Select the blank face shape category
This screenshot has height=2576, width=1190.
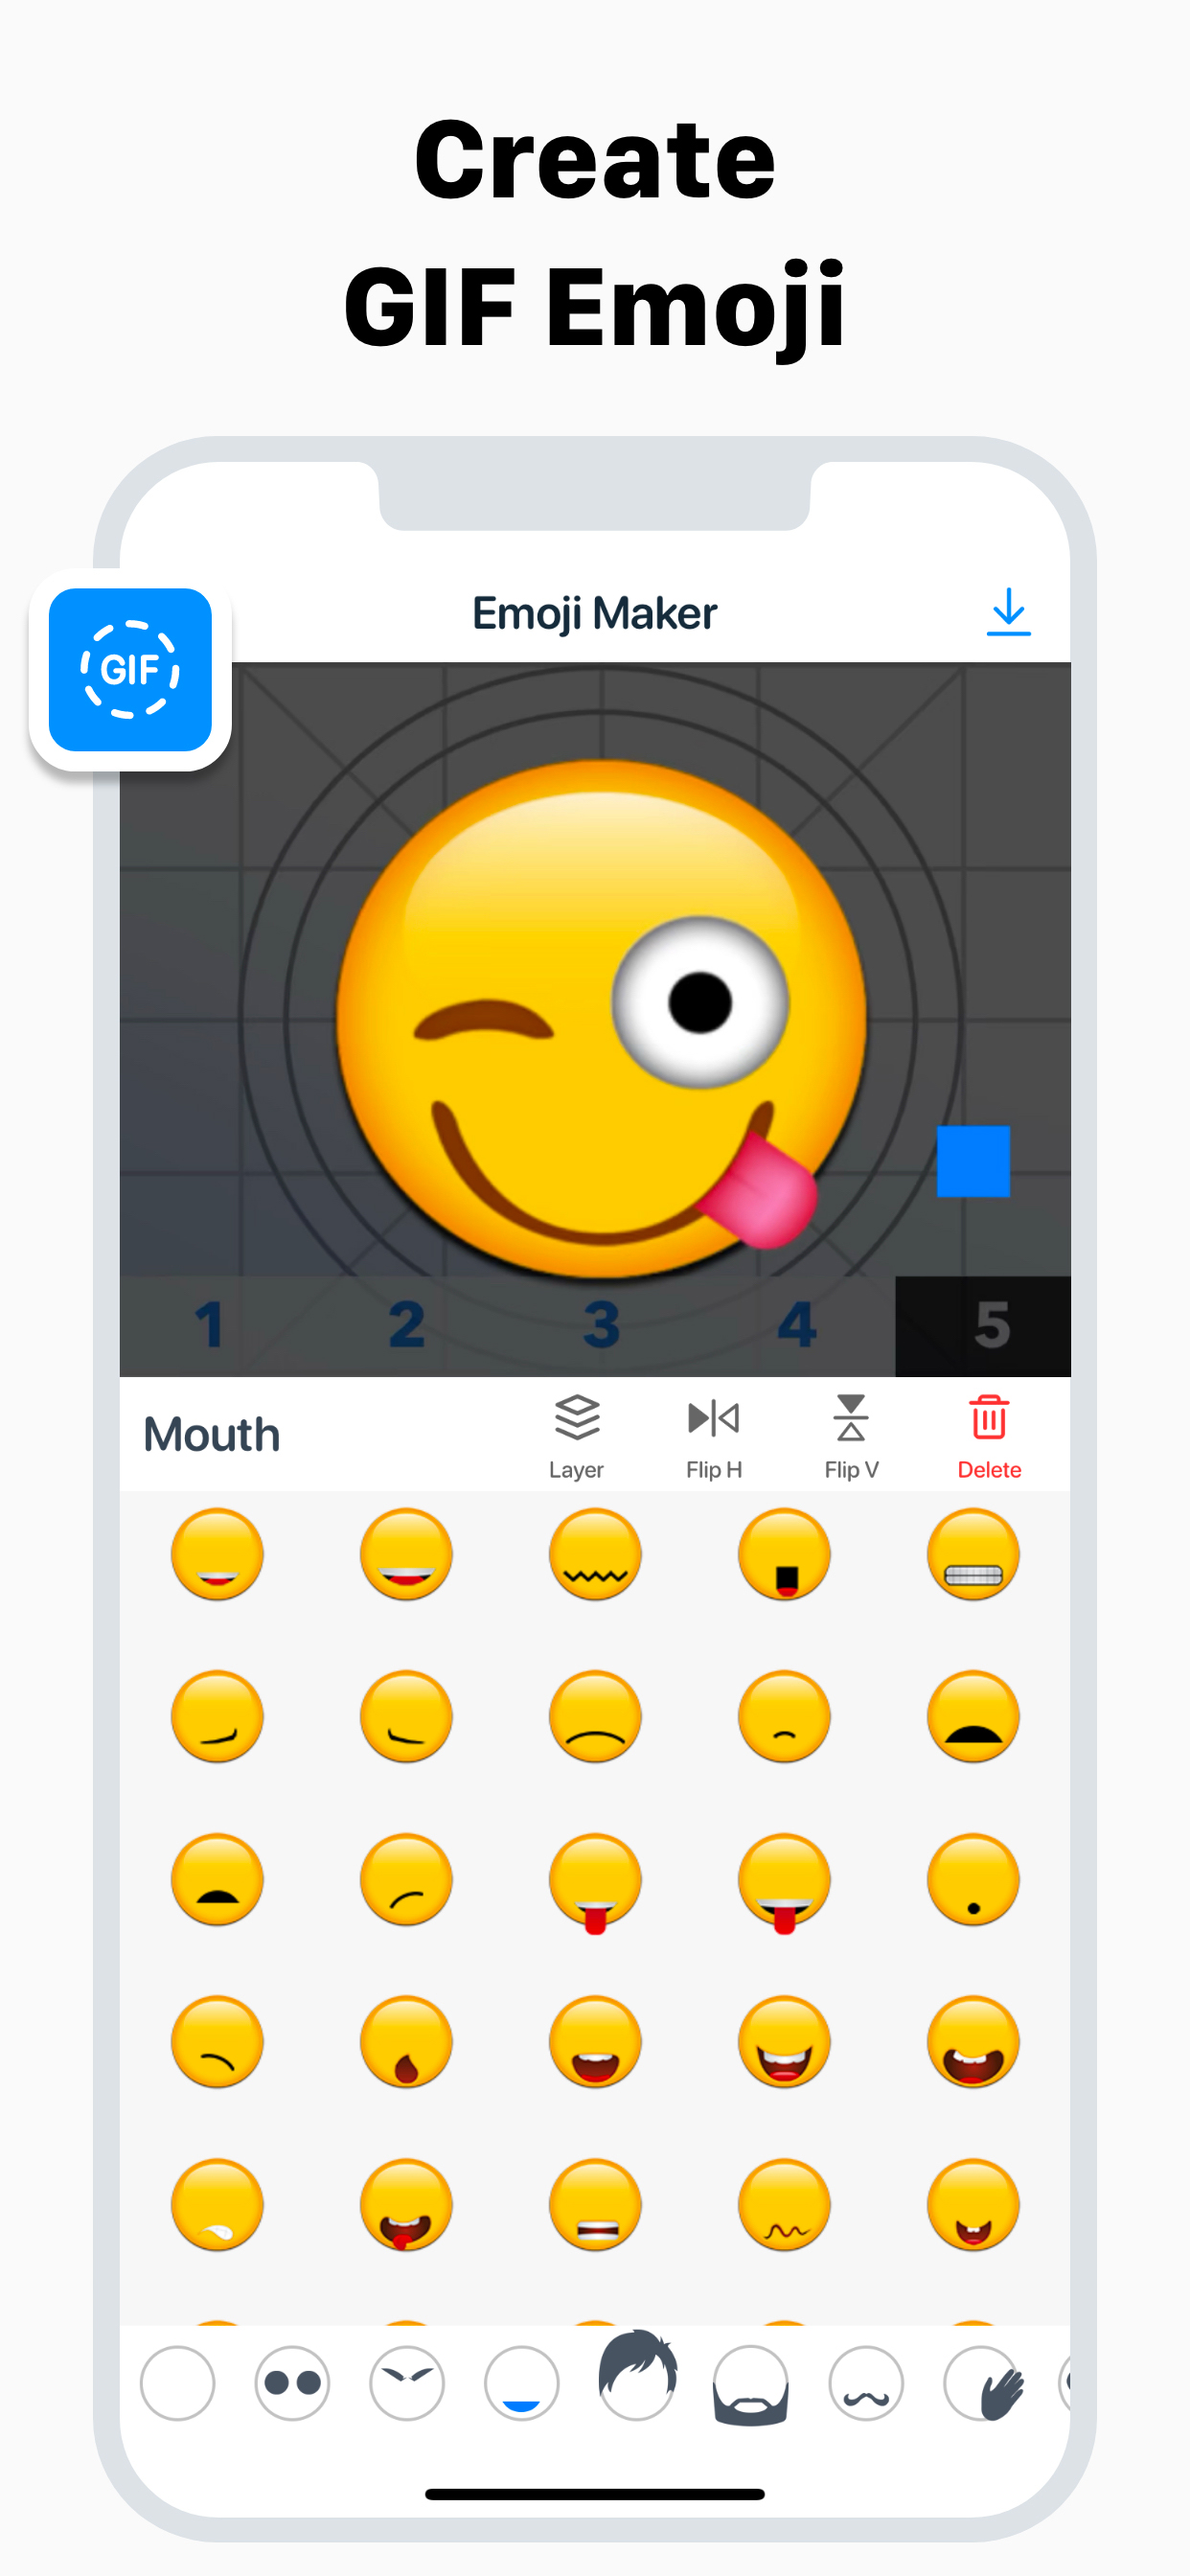178,2383
